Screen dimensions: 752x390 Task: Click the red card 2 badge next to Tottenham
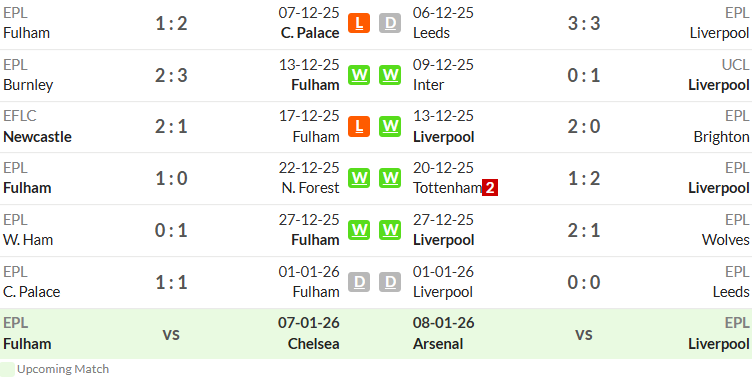coord(490,188)
